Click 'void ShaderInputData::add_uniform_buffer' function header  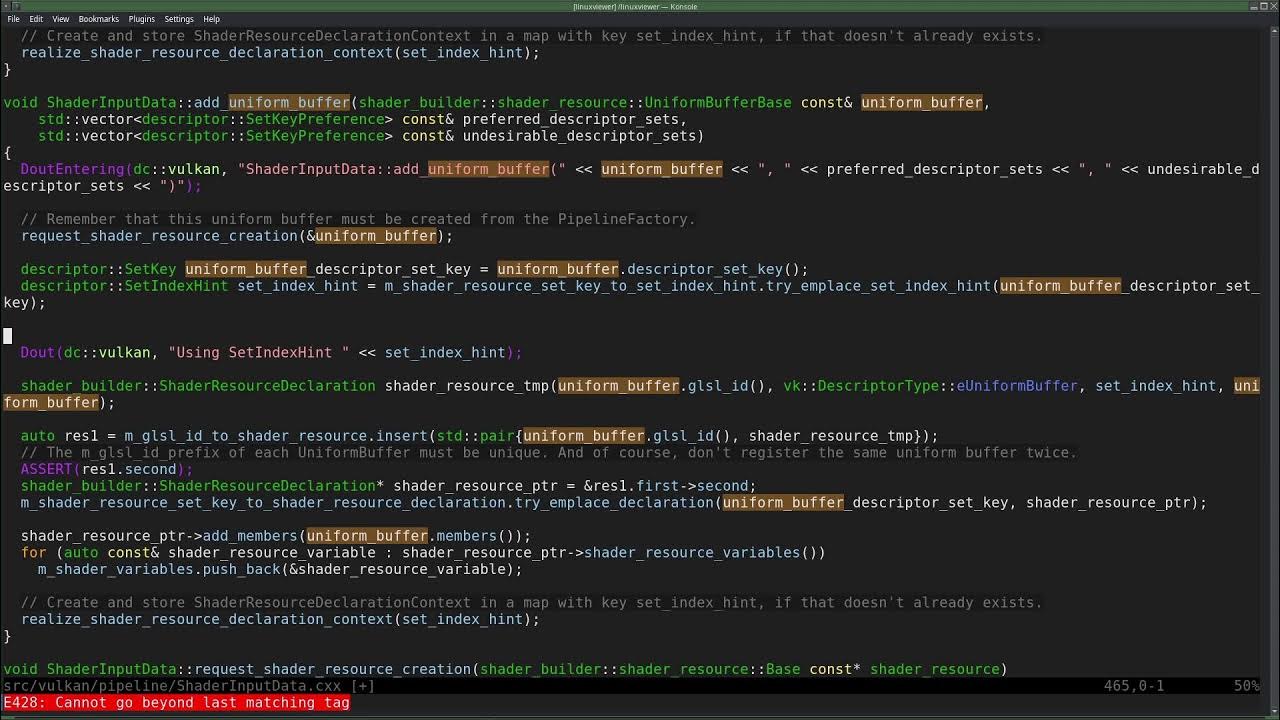496,102
